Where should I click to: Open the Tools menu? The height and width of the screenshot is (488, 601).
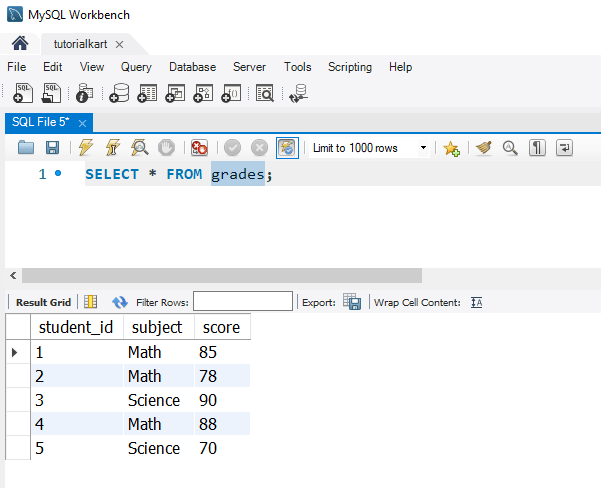coord(297,67)
